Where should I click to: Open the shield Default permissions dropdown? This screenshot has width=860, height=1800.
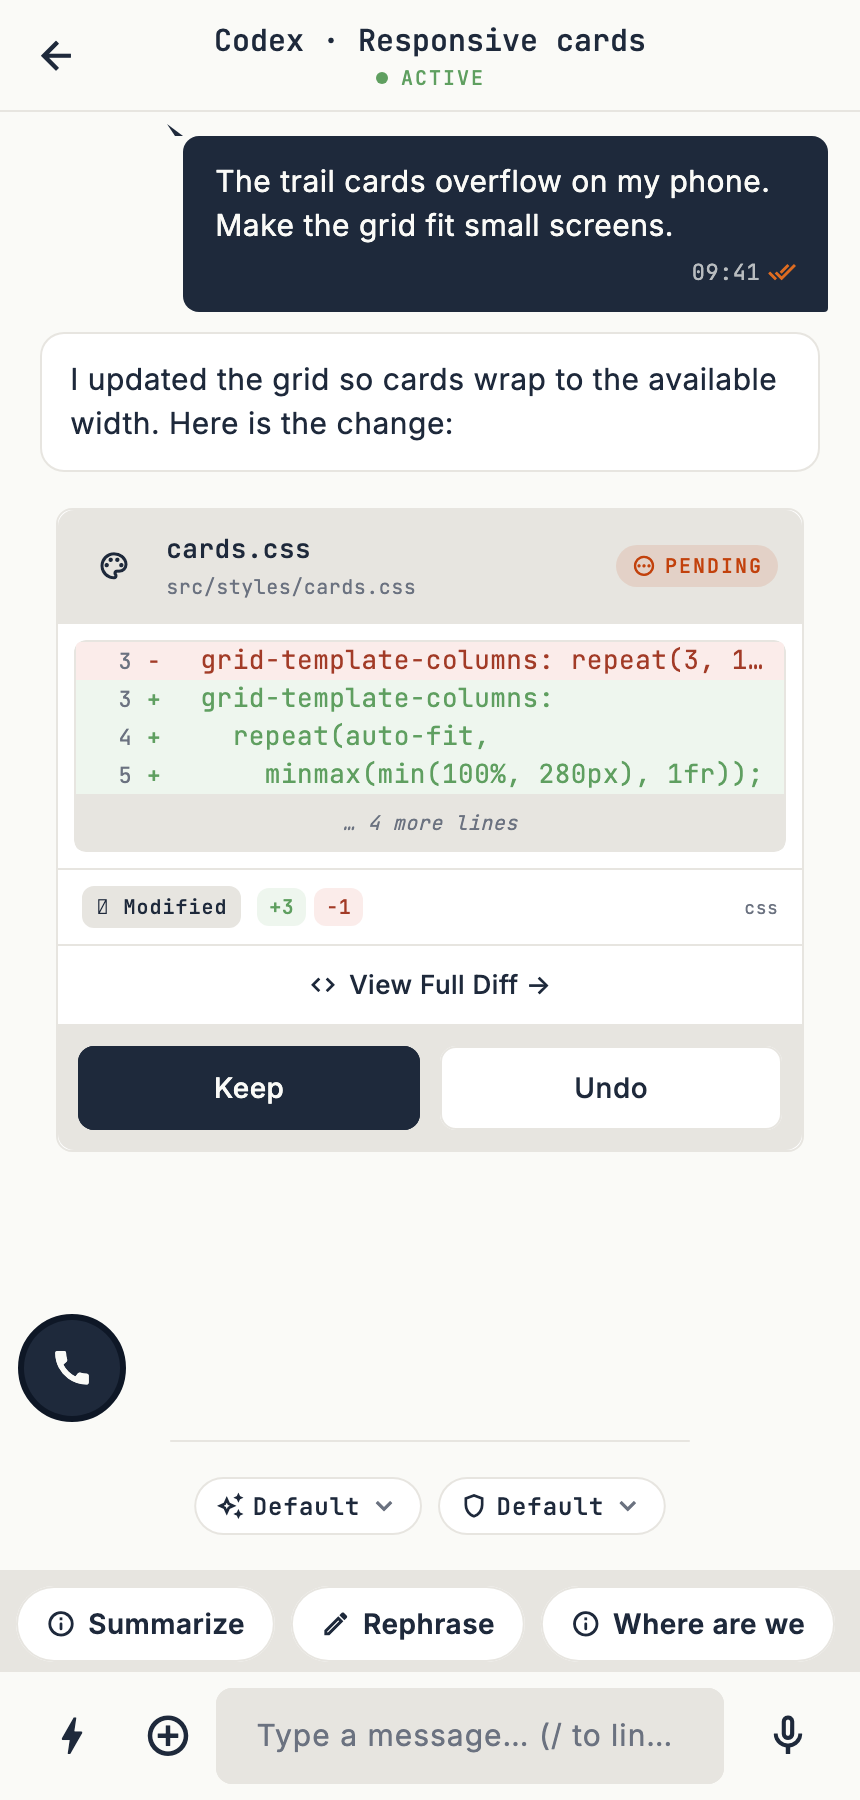[x=552, y=1506]
